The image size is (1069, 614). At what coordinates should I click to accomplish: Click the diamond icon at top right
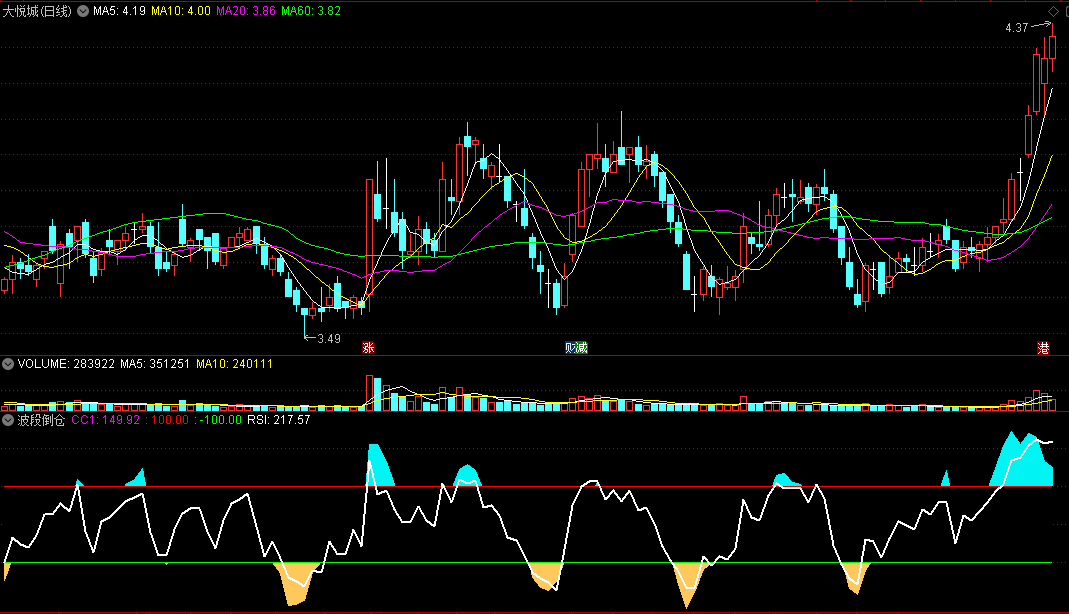(x=1053, y=11)
